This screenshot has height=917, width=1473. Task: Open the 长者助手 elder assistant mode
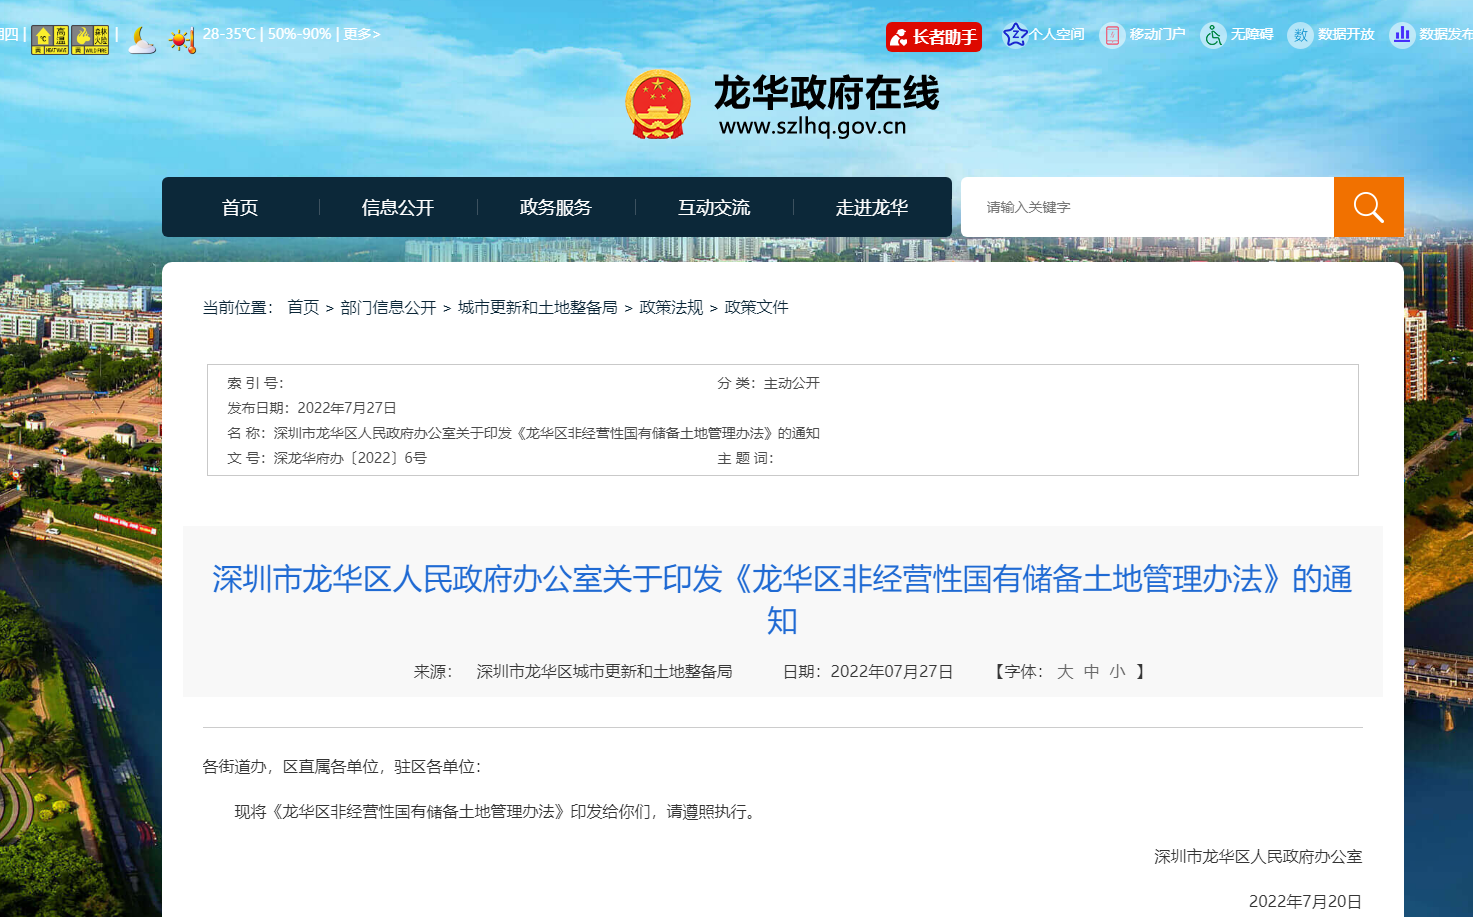click(933, 37)
